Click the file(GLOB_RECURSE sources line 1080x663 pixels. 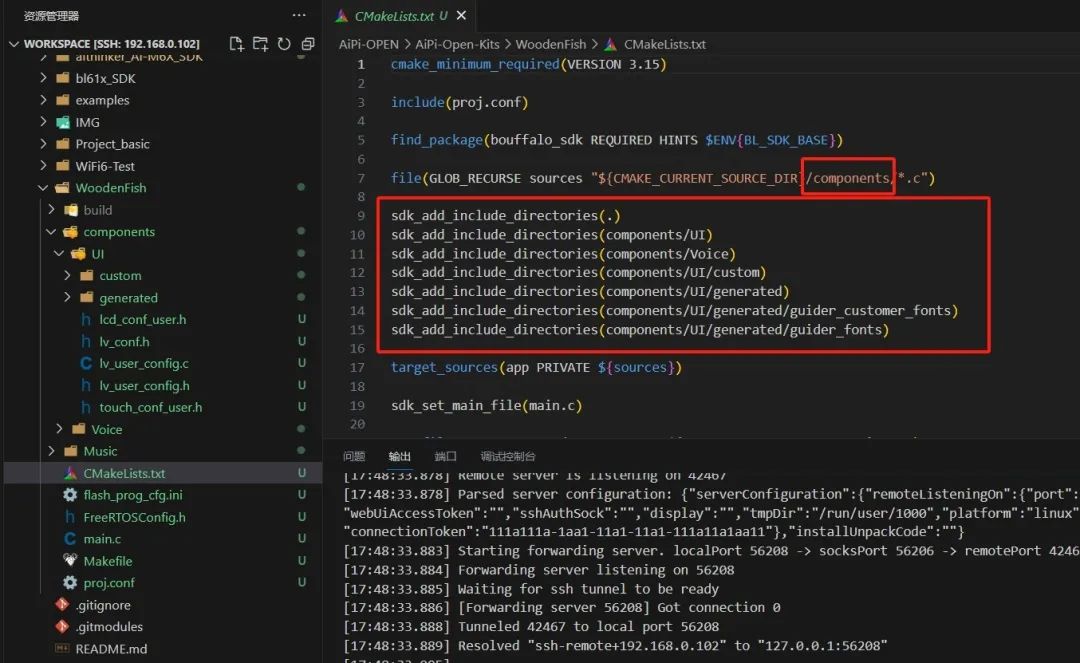click(x=663, y=178)
